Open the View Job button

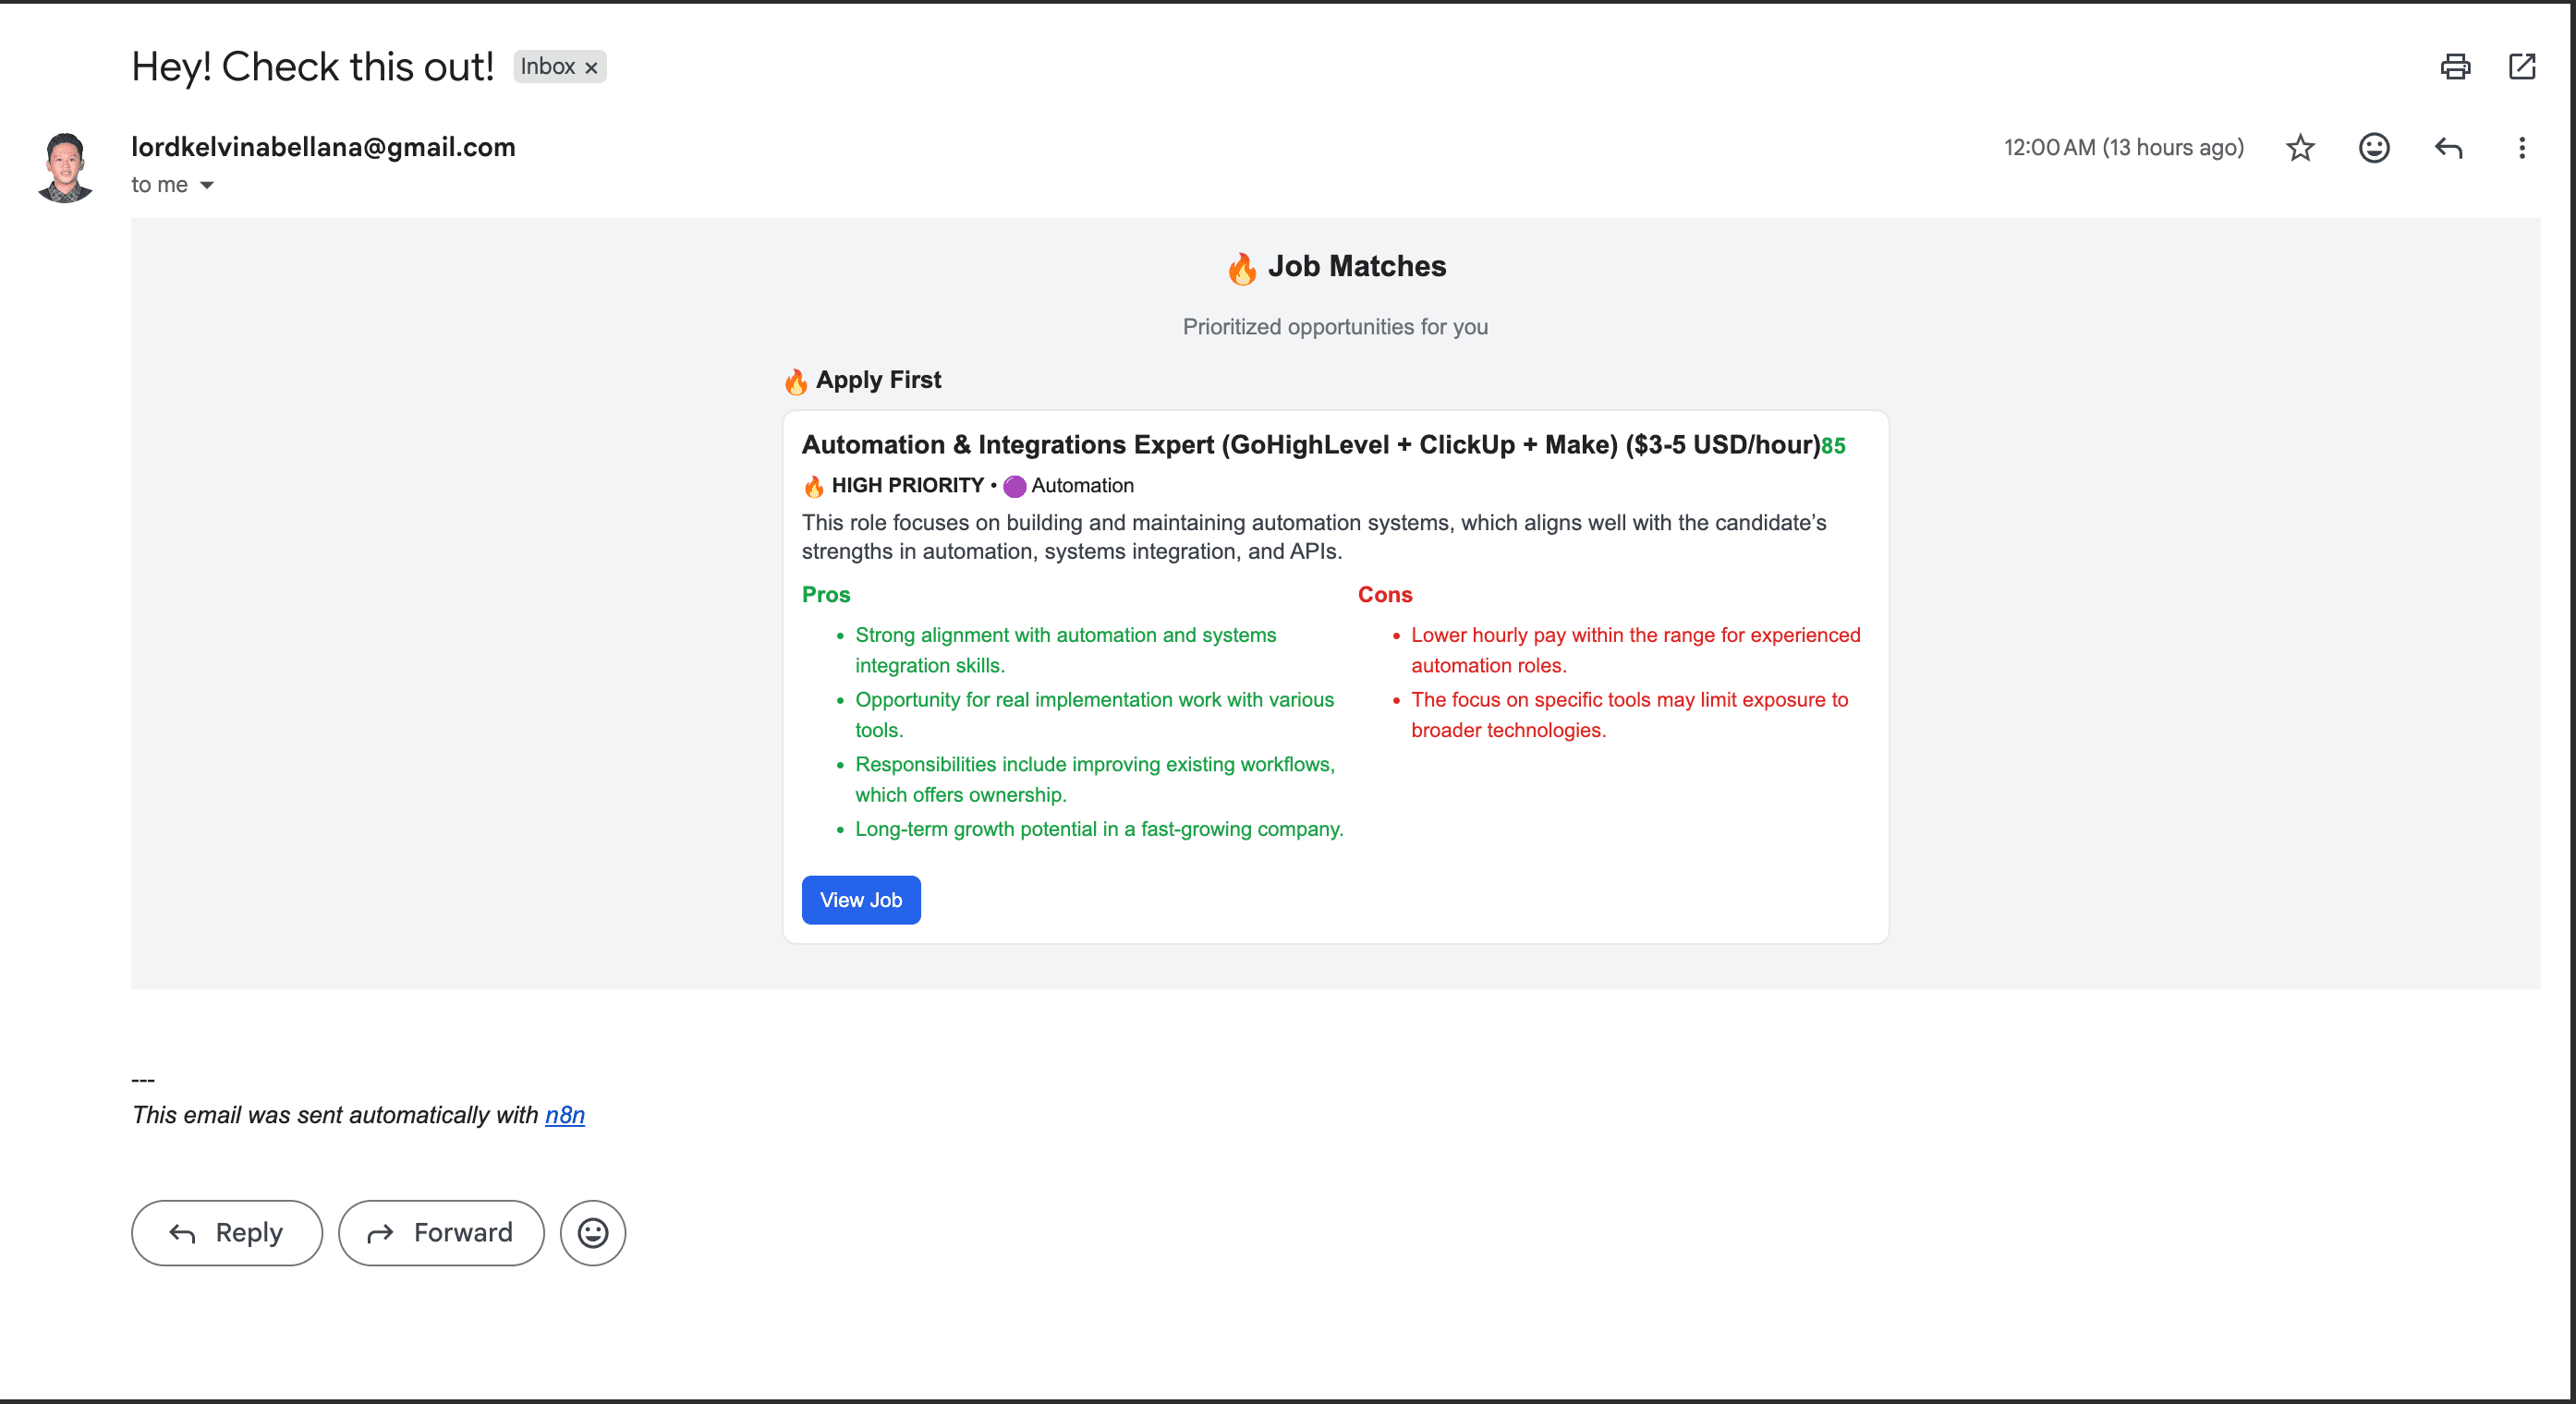click(861, 900)
